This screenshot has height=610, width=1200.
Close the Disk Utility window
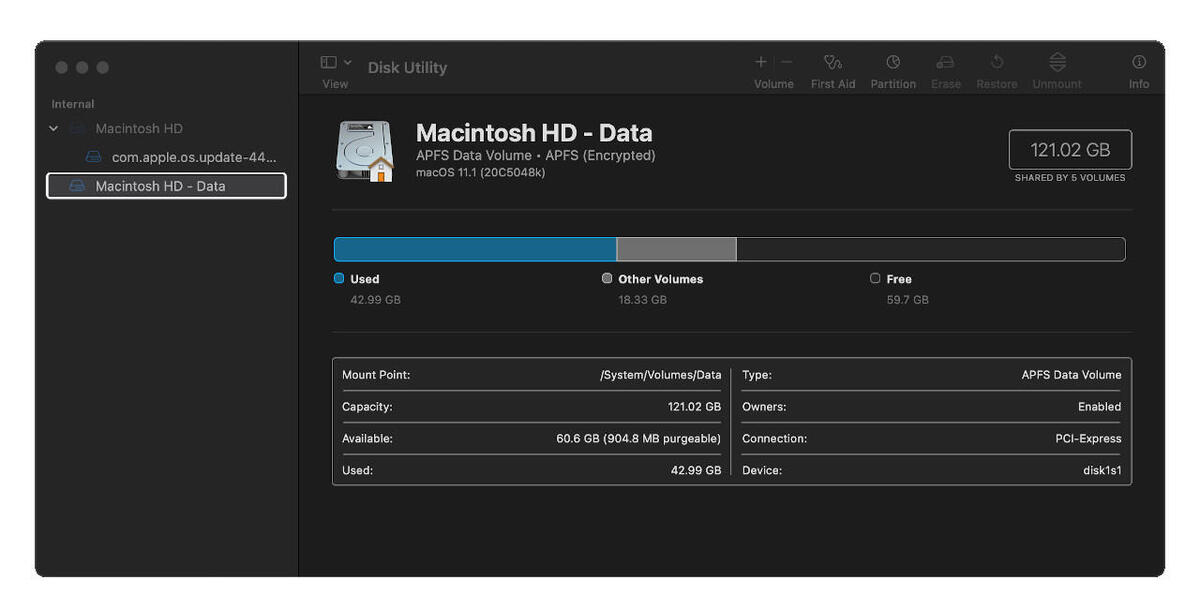62,67
